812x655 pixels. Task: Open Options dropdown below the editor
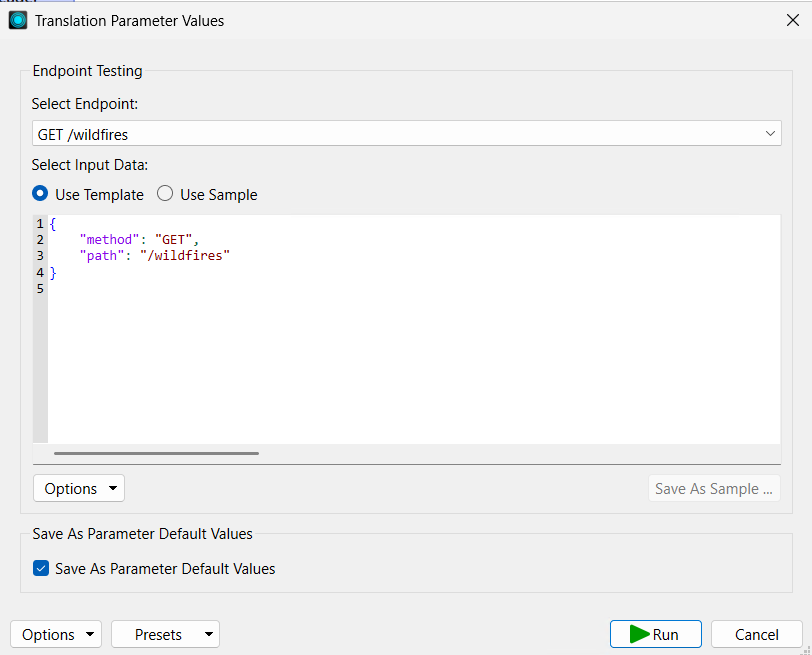(x=79, y=488)
